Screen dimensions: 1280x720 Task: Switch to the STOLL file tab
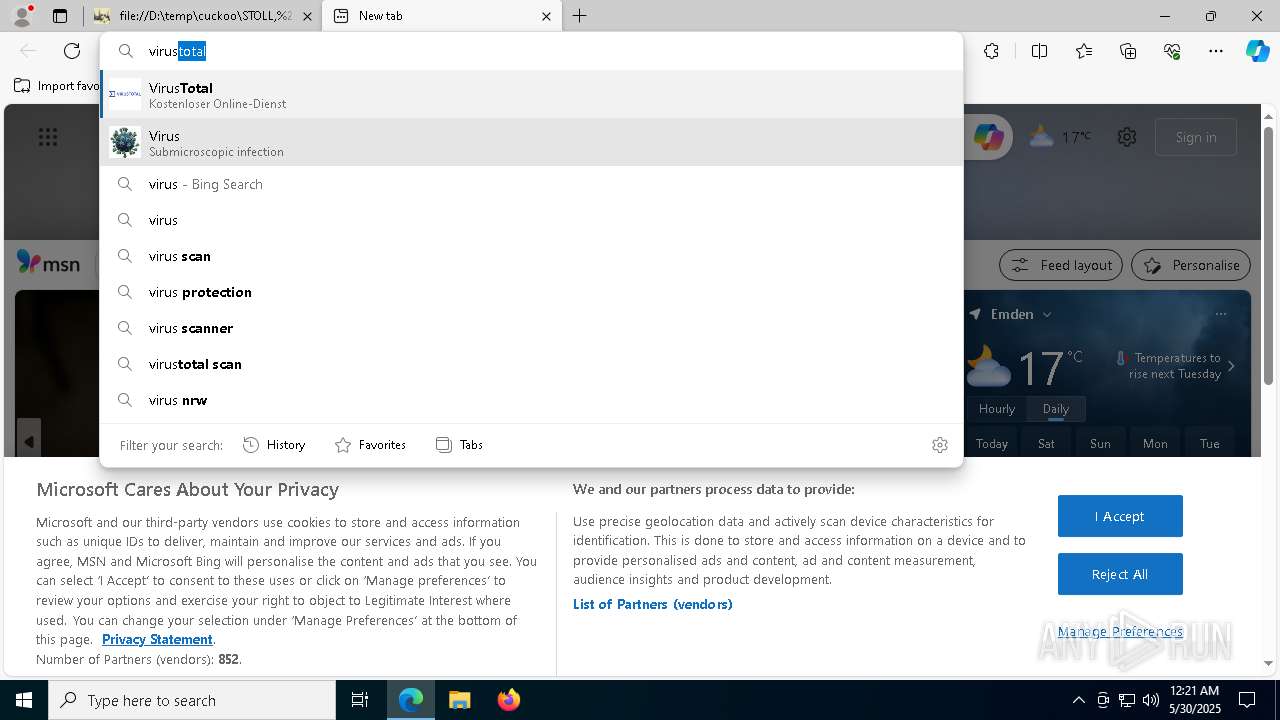[x=204, y=16]
